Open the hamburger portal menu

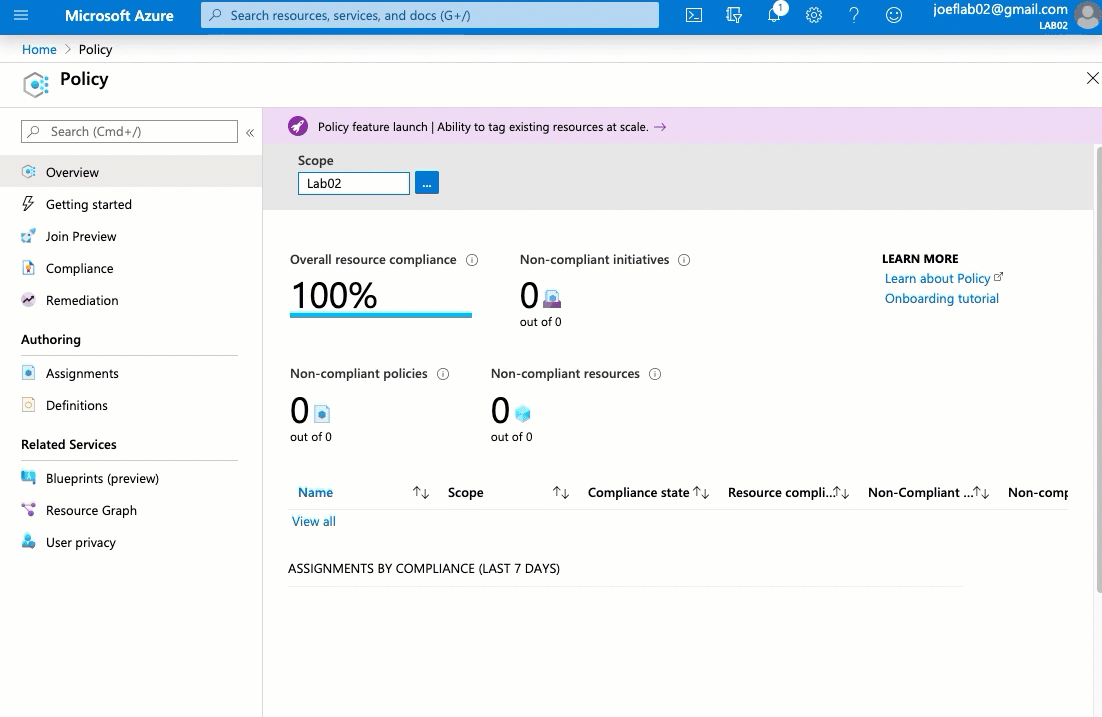click(x=21, y=15)
